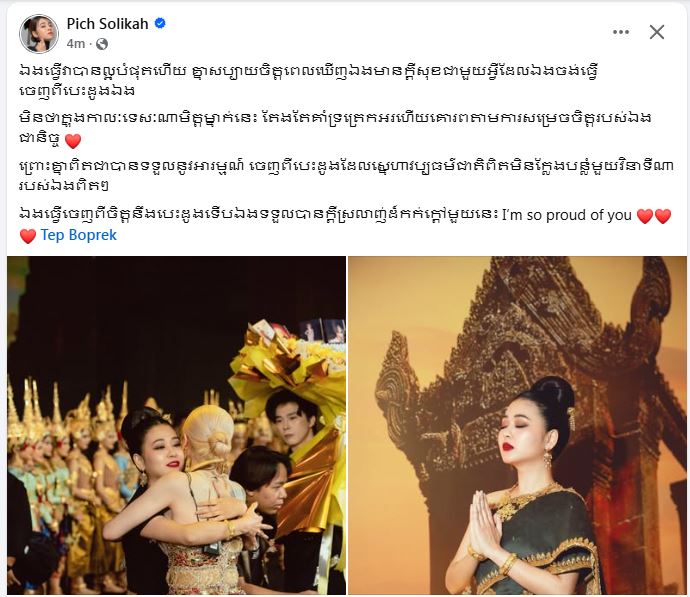Image resolution: width=690 pixels, height=597 pixels.
Task: Click the '4m' post timestamp
Action: click(x=76, y=44)
